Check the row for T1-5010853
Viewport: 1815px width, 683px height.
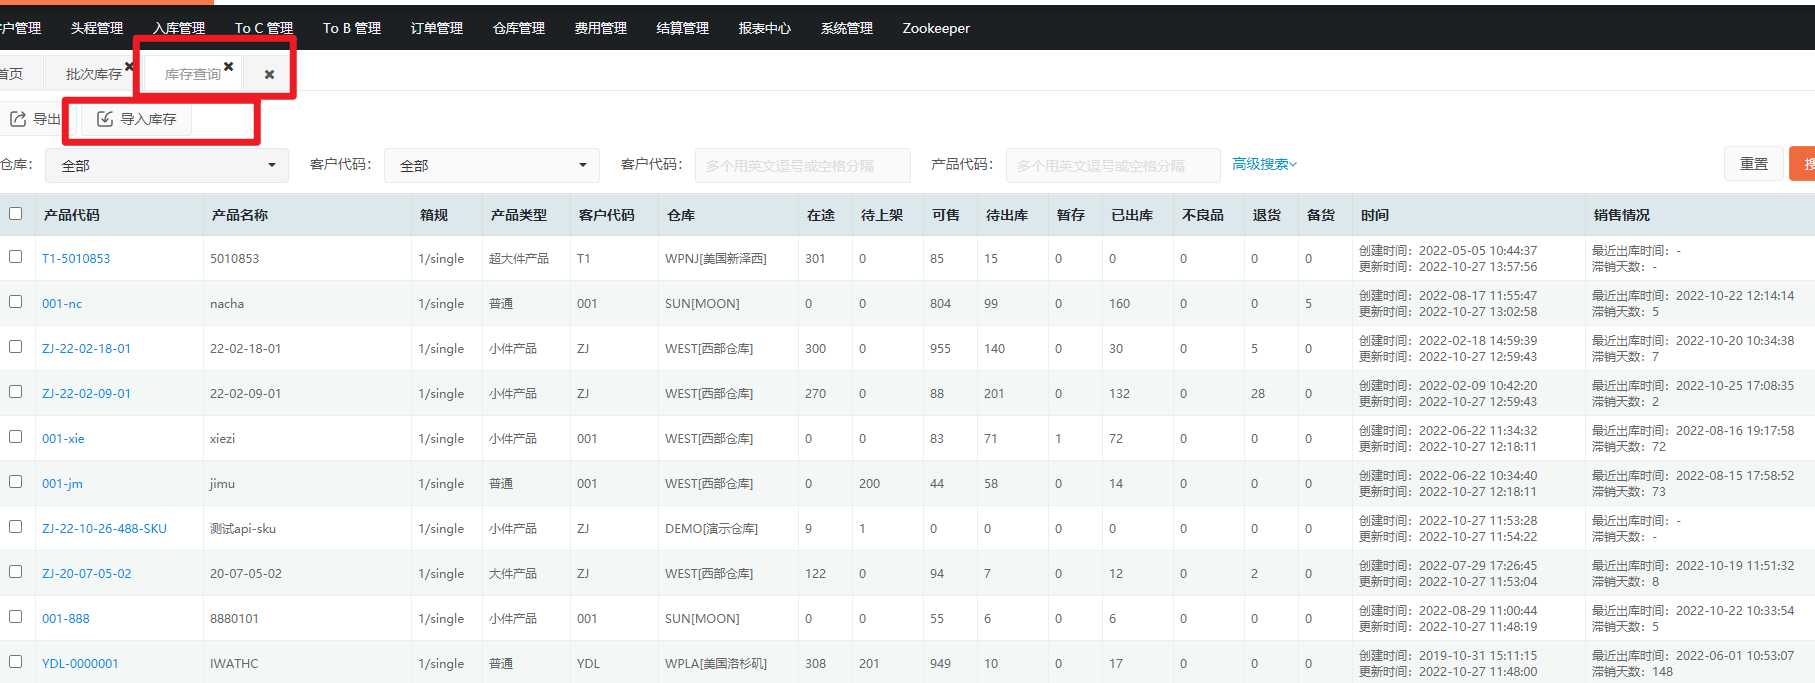coord(15,257)
